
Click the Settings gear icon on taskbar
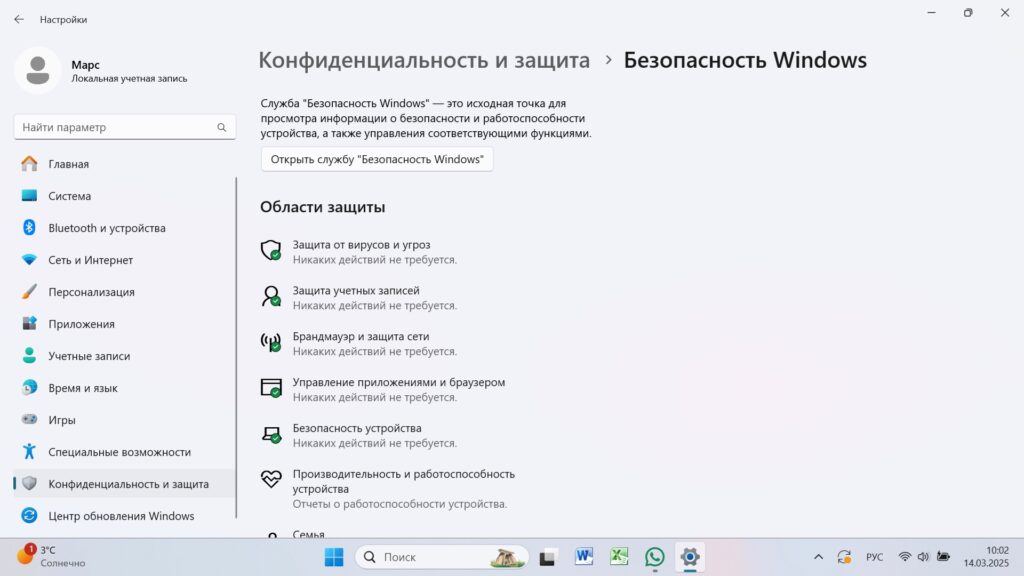[690, 557]
